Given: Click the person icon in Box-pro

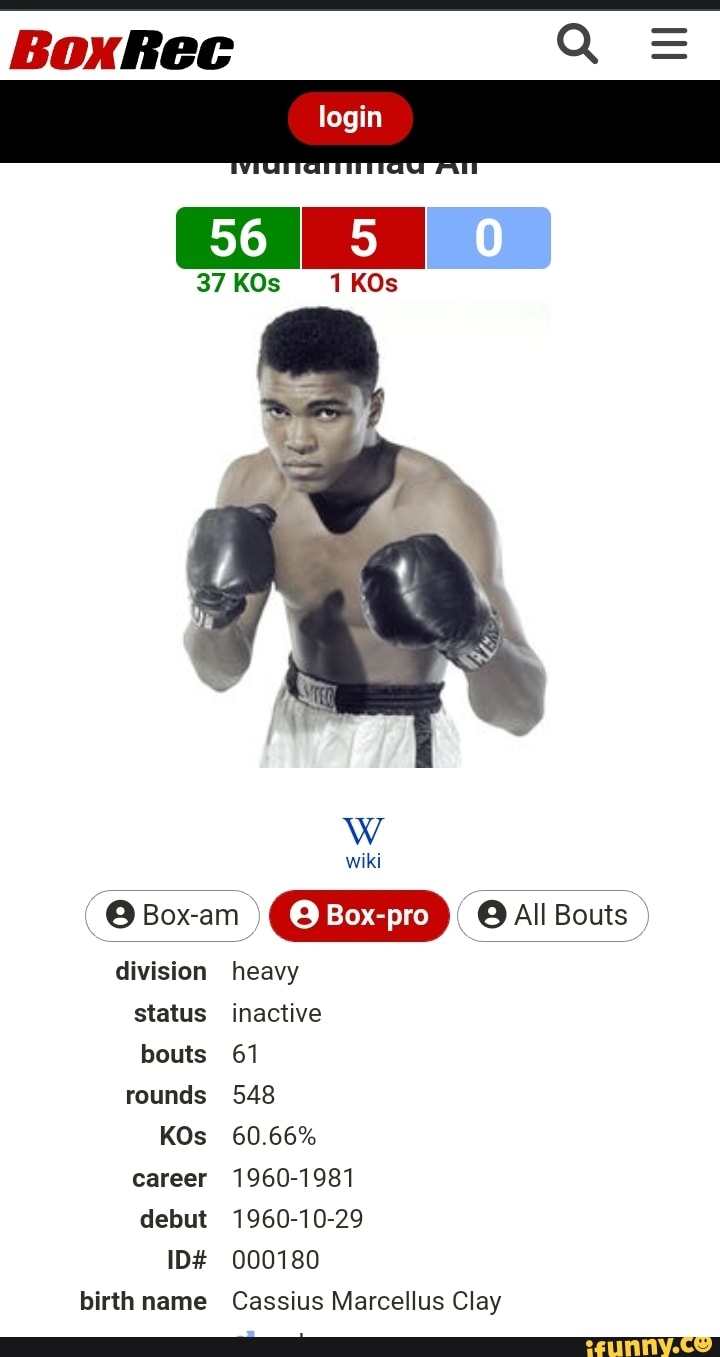Looking at the screenshot, I should pyautogui.click(x=304, y=915).
